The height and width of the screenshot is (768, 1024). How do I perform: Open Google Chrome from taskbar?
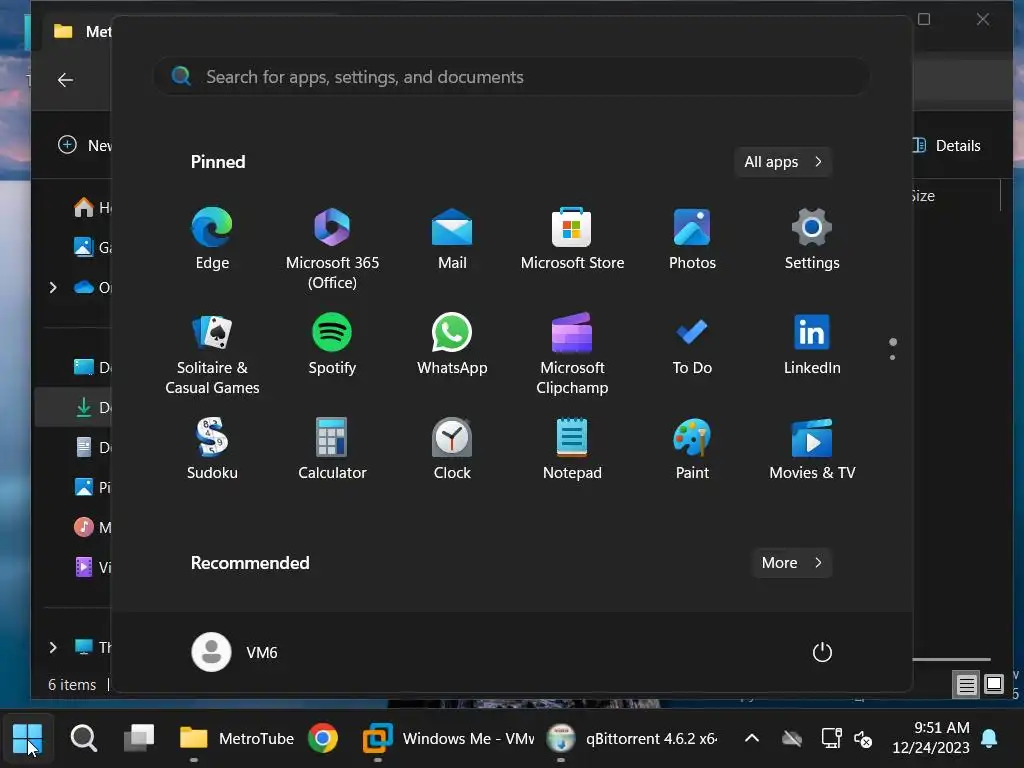click(x=323, y=739)
